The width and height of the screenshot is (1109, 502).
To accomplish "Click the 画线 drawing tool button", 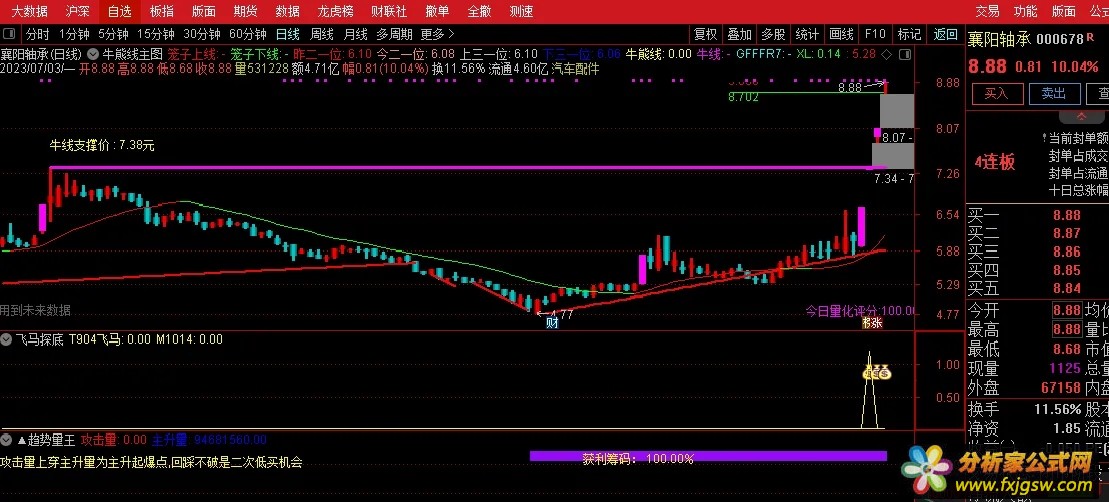I will point(841,34).
